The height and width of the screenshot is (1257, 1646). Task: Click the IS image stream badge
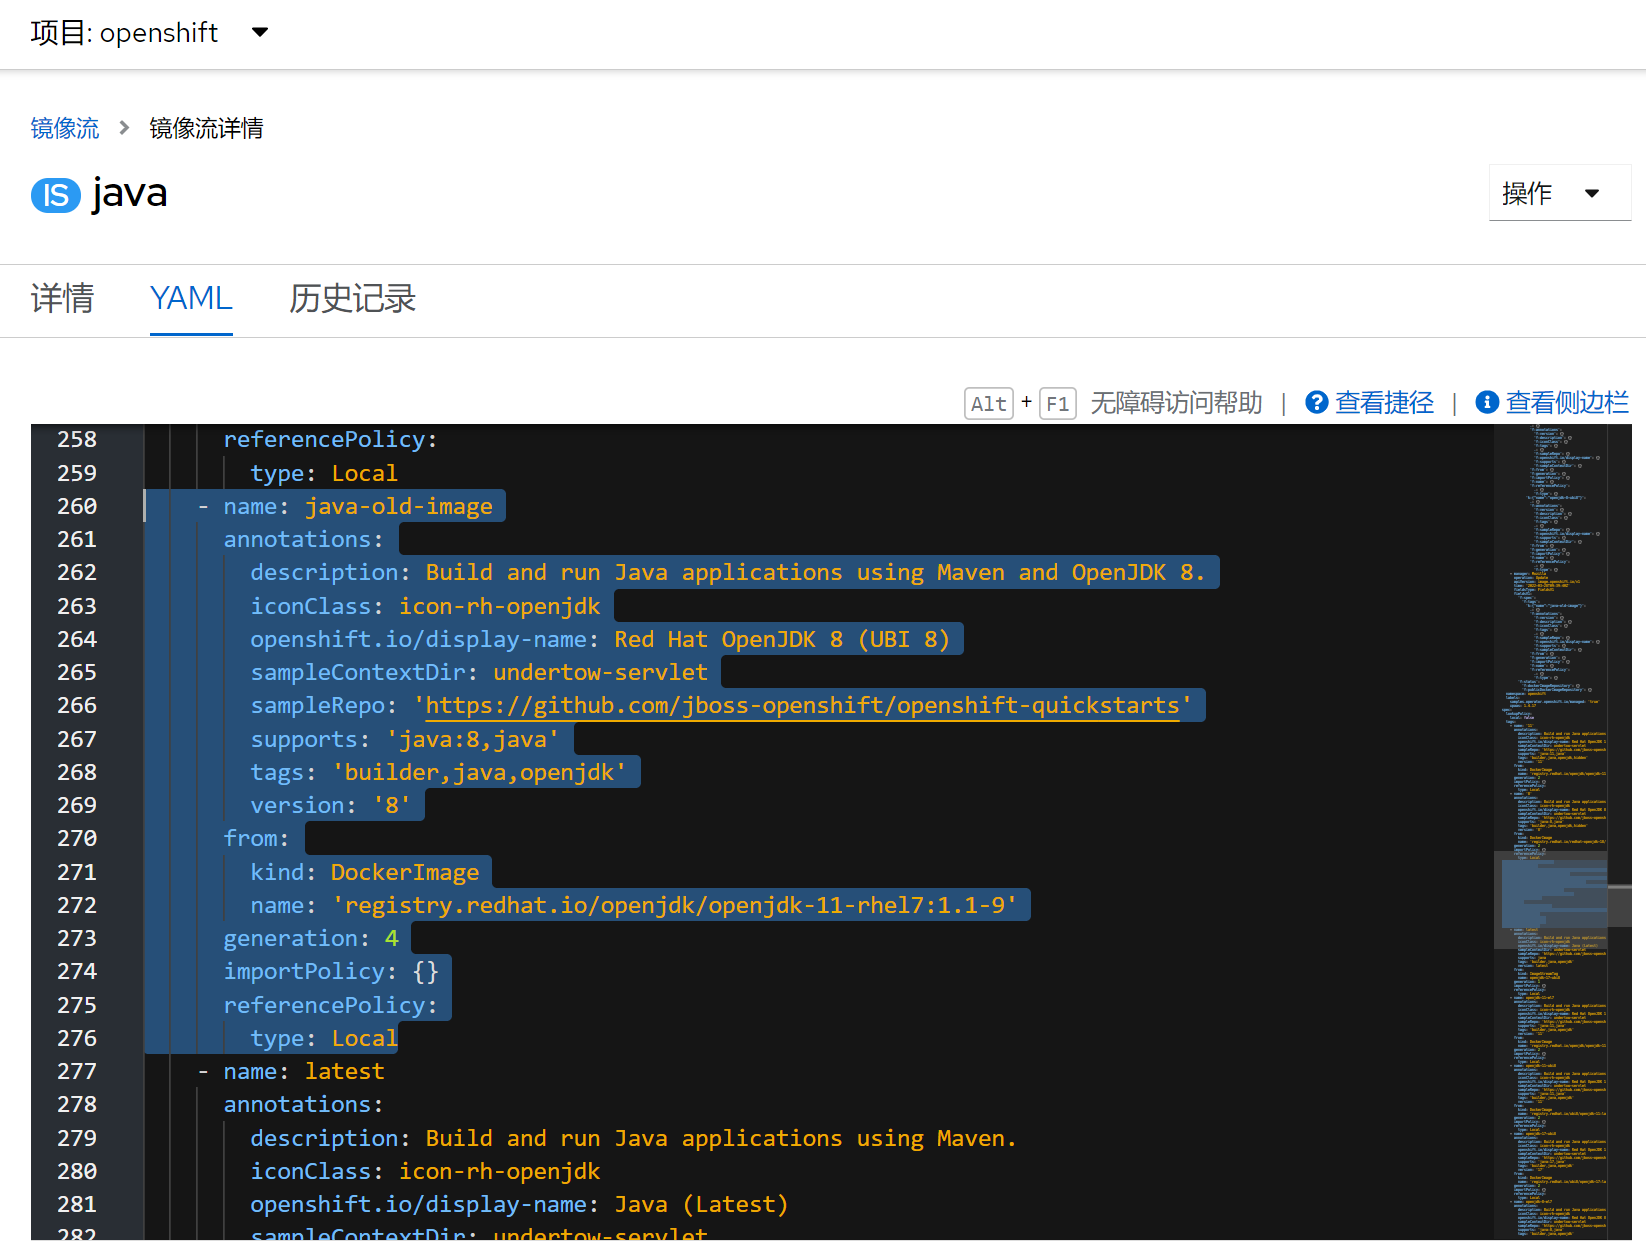[56, 195]
